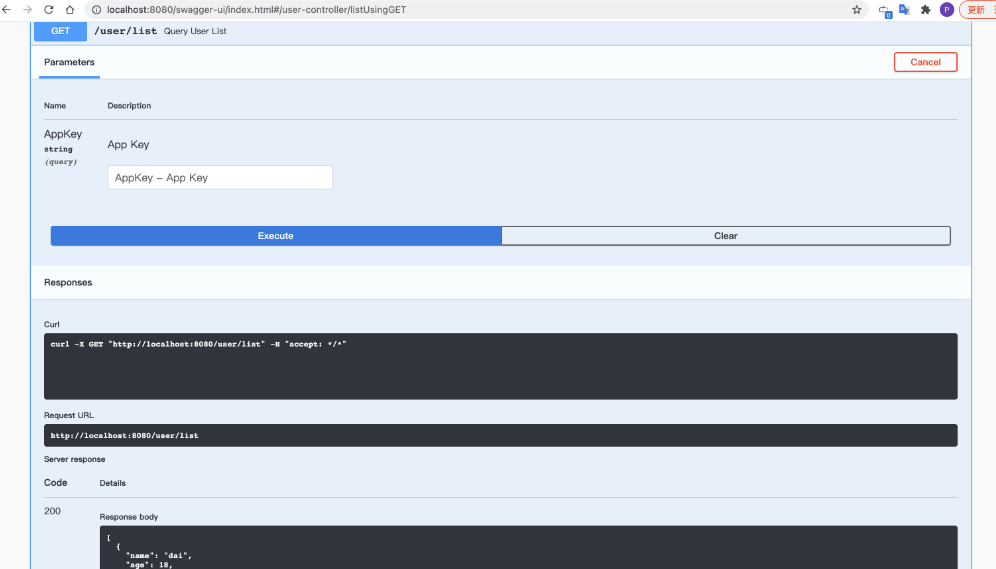This screenshot has width=996, height=569.
Task: Collapse operation via the blue GET badge
Action: click(x=60, y=31)
